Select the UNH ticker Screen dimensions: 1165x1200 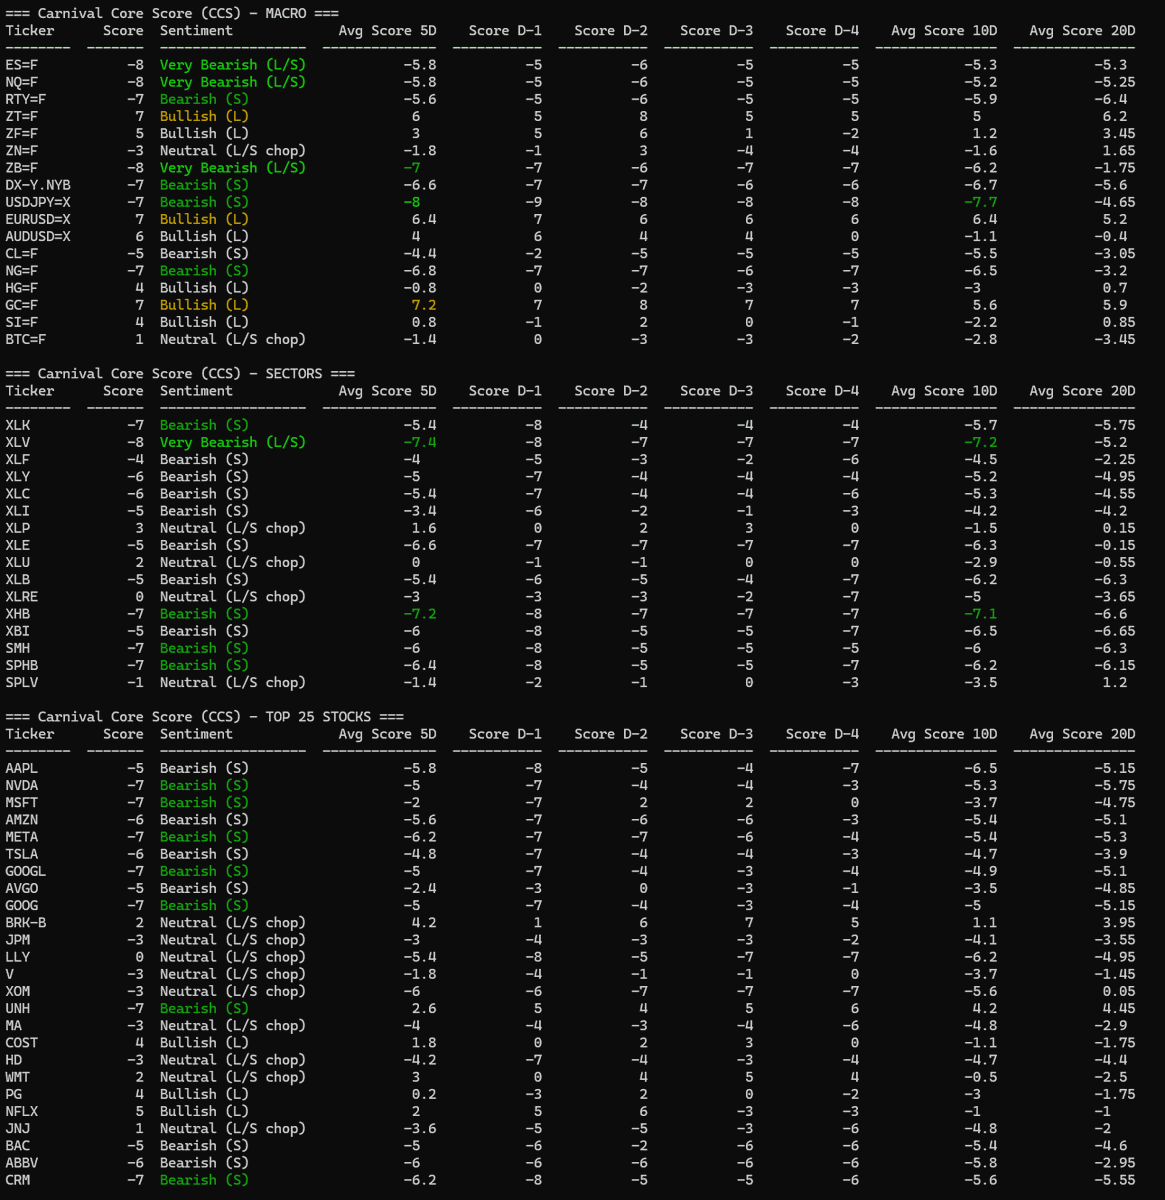18,1008
